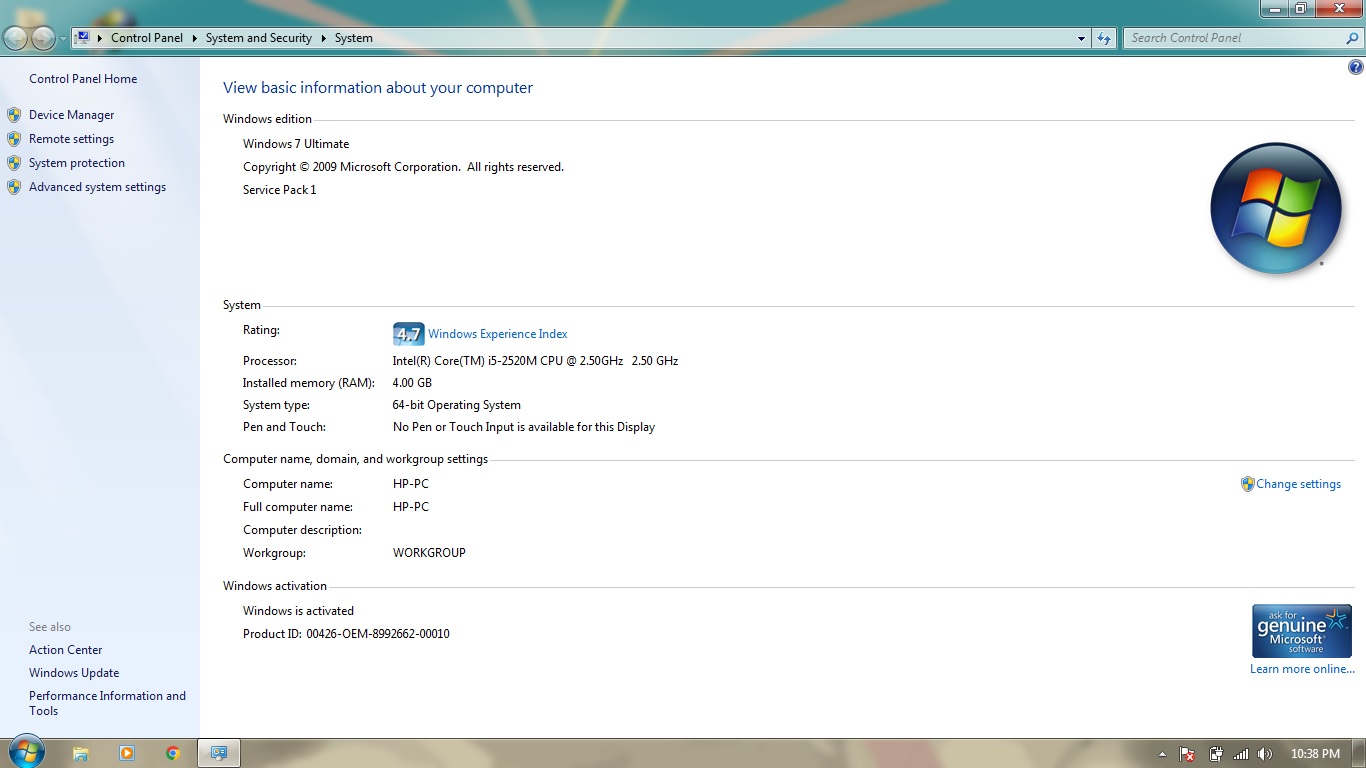Click the volume speaker tray icon
The height and width of the screenshot is (768, 1366).
1265,754
